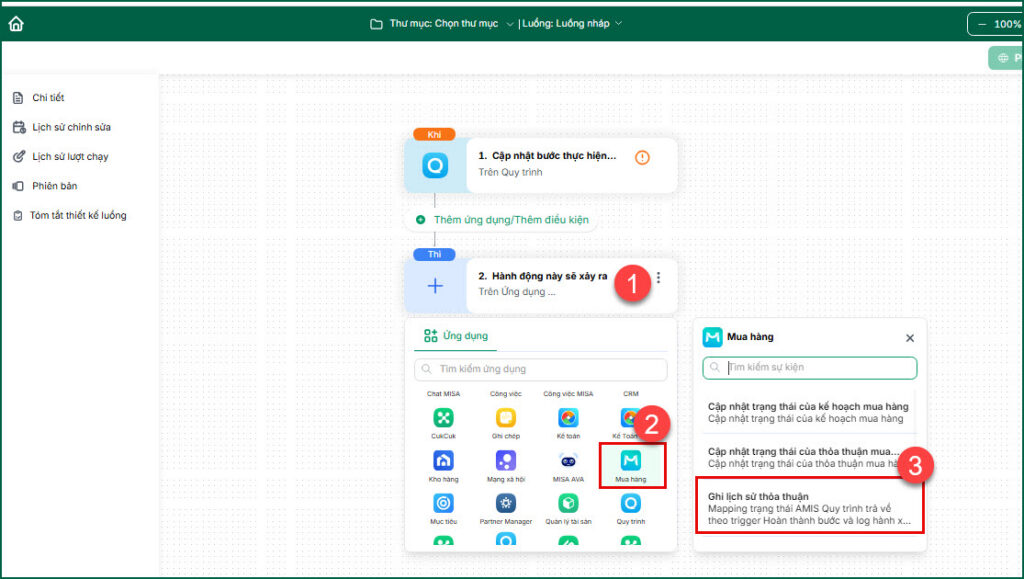Click Thêm ứng dụng/Thêm điều kiện link
This screenshot has width=1024, height=579.
[502, 220]
